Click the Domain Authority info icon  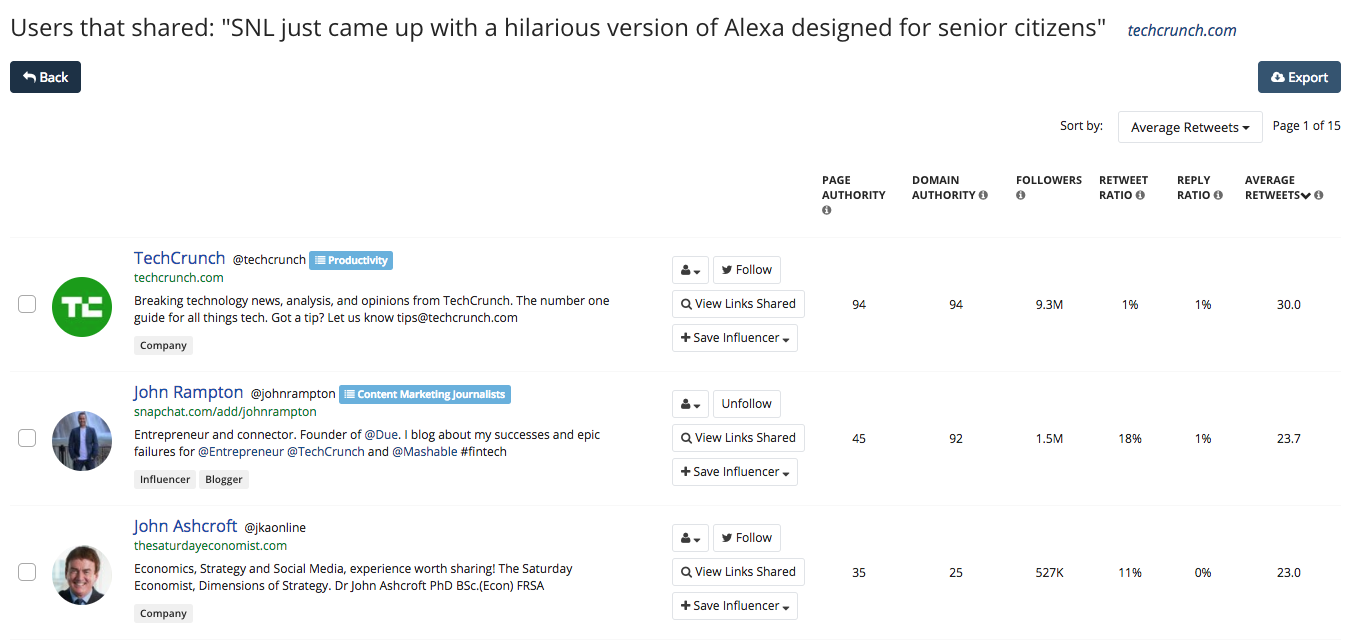983,195
